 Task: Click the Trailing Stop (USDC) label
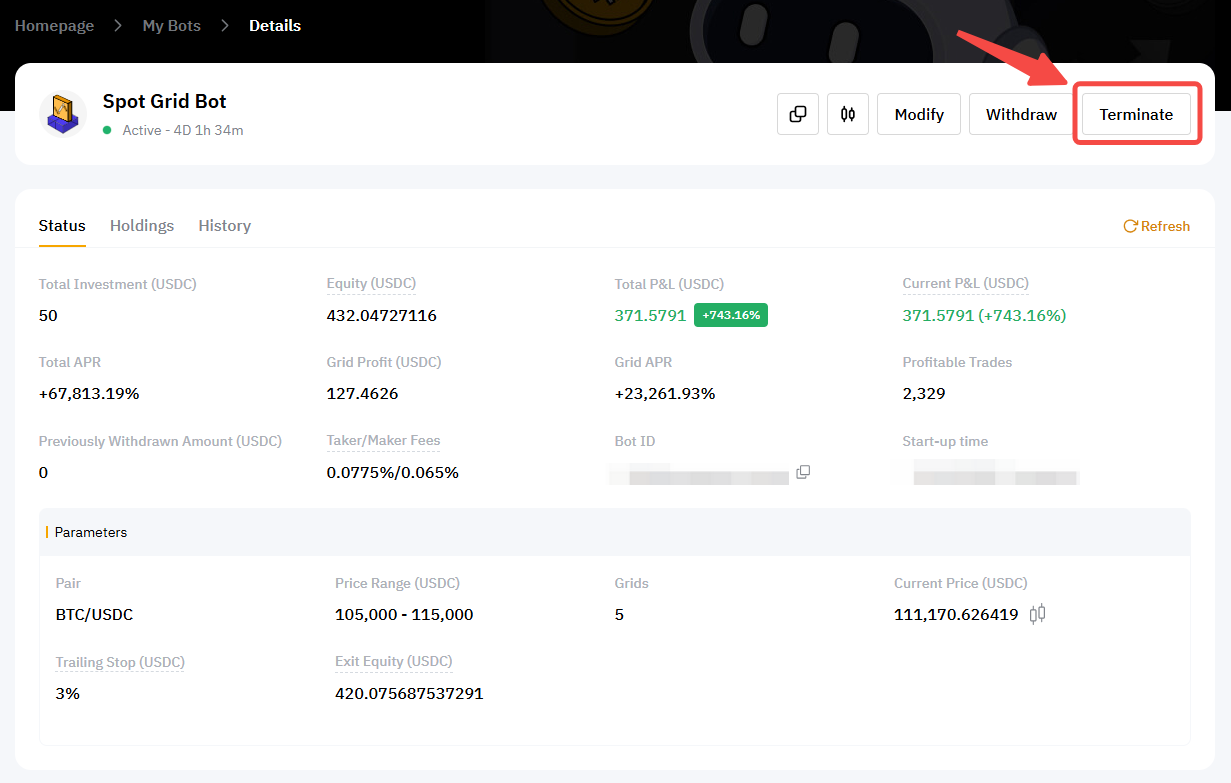click(x=120, y=662)
